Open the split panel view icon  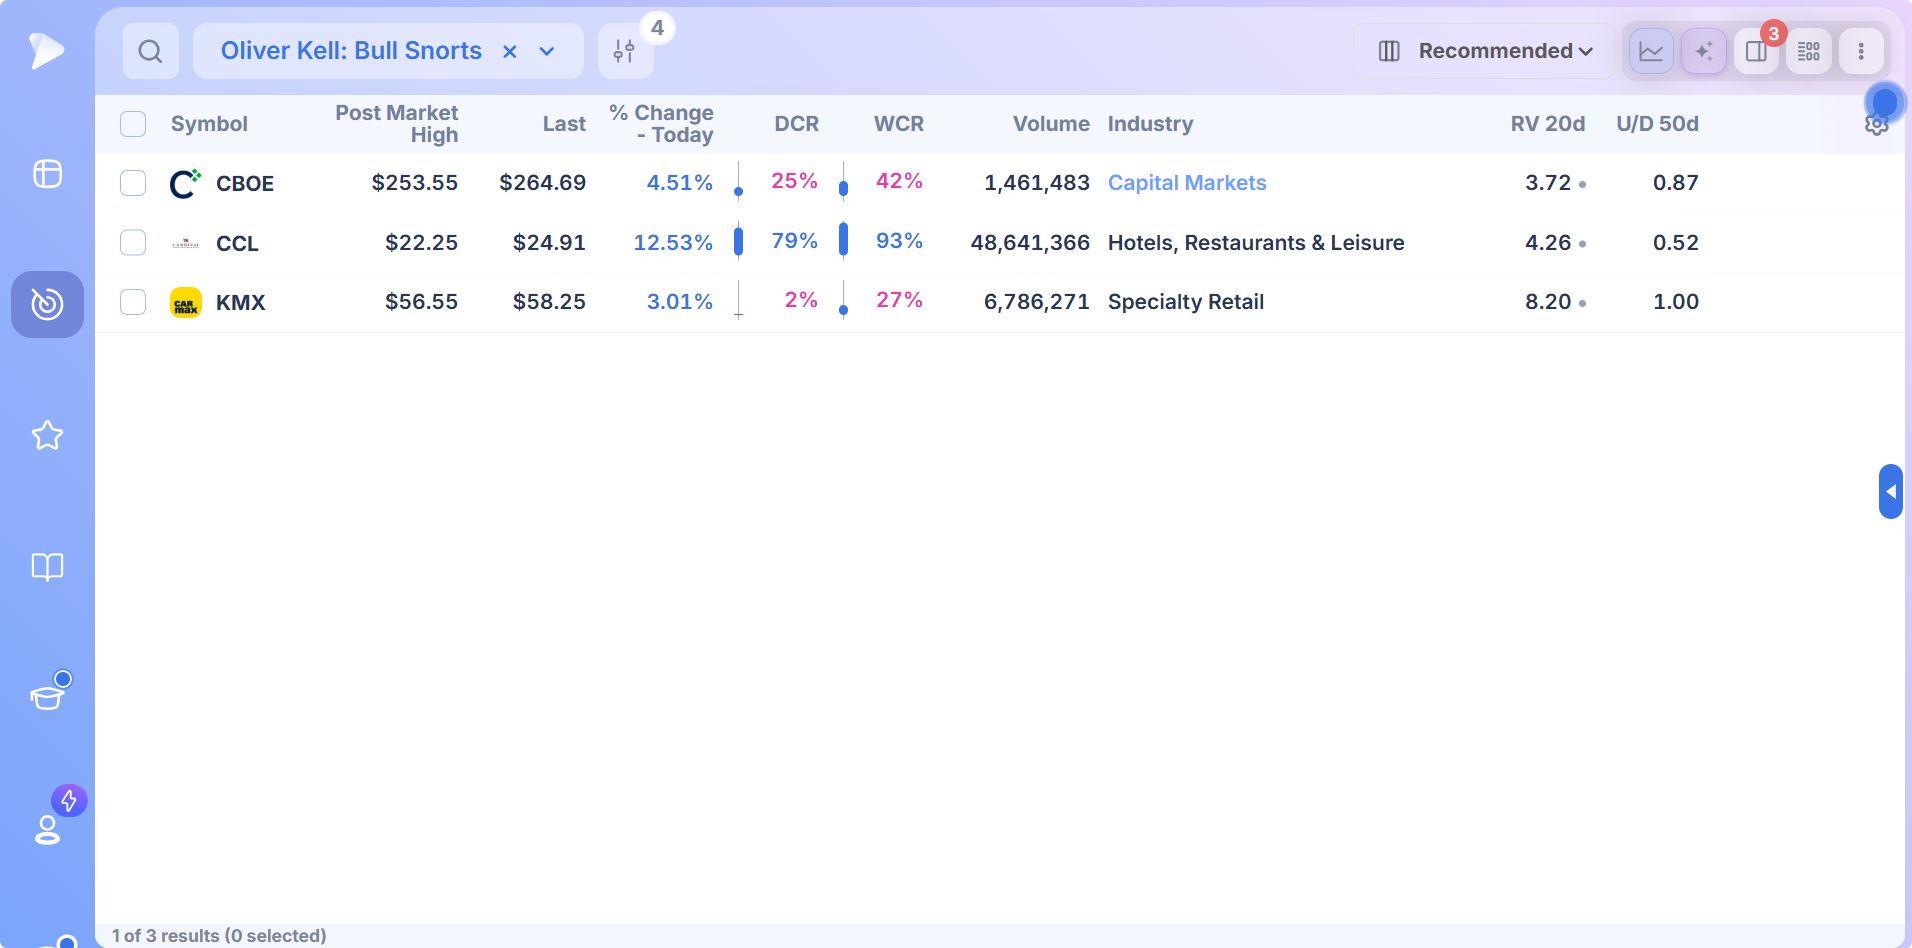1756,51
